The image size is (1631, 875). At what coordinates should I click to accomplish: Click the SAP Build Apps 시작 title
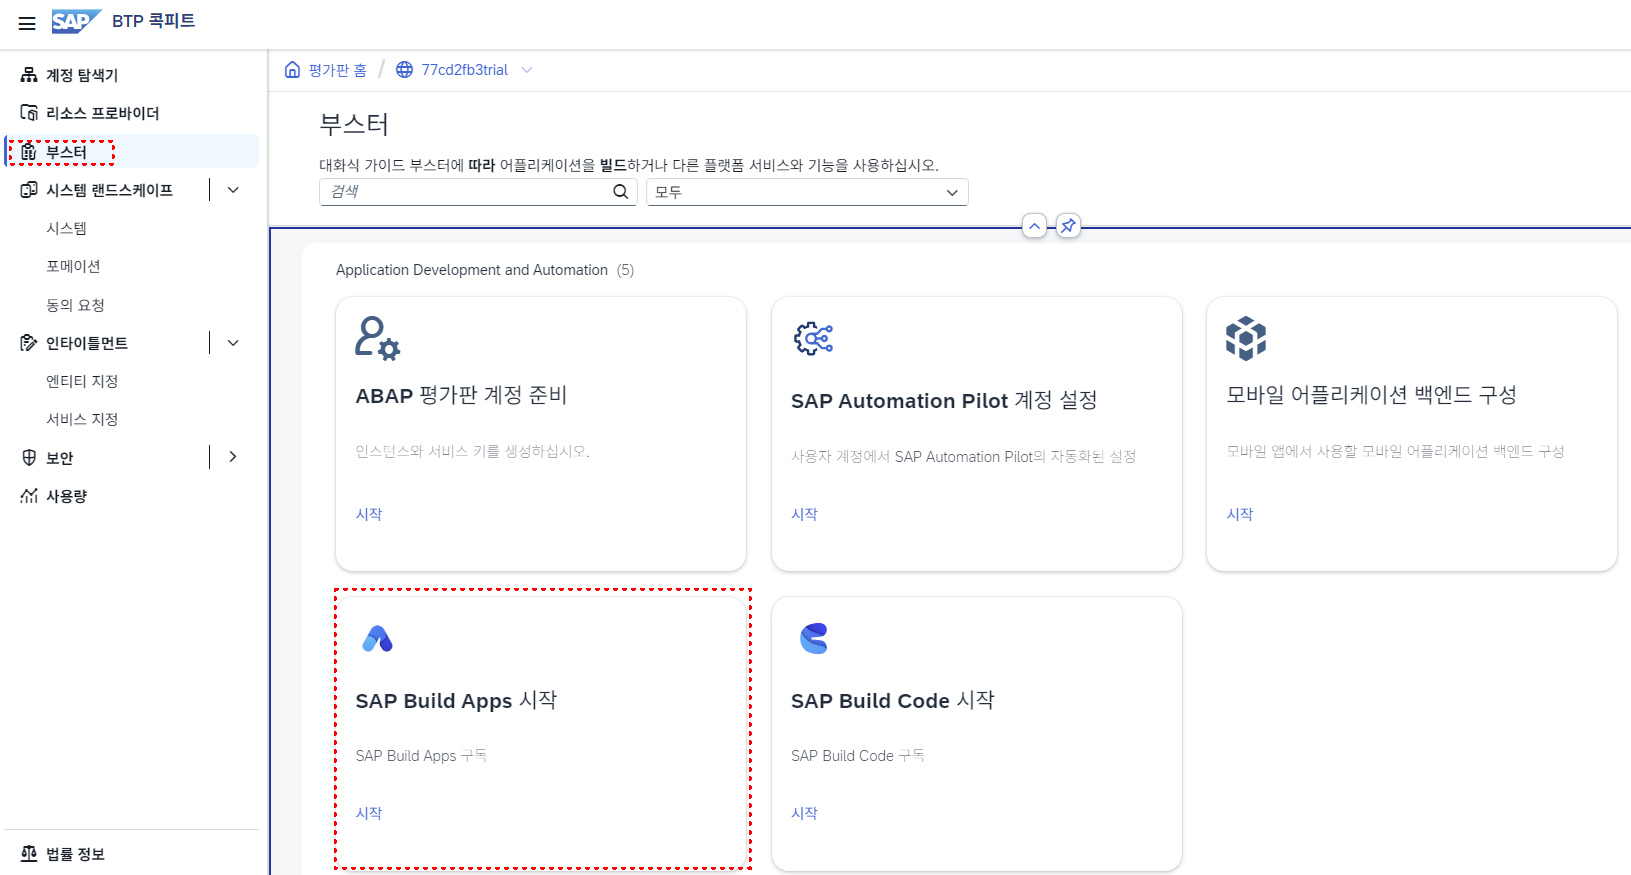pyautogui.click(x=456, y=701)
